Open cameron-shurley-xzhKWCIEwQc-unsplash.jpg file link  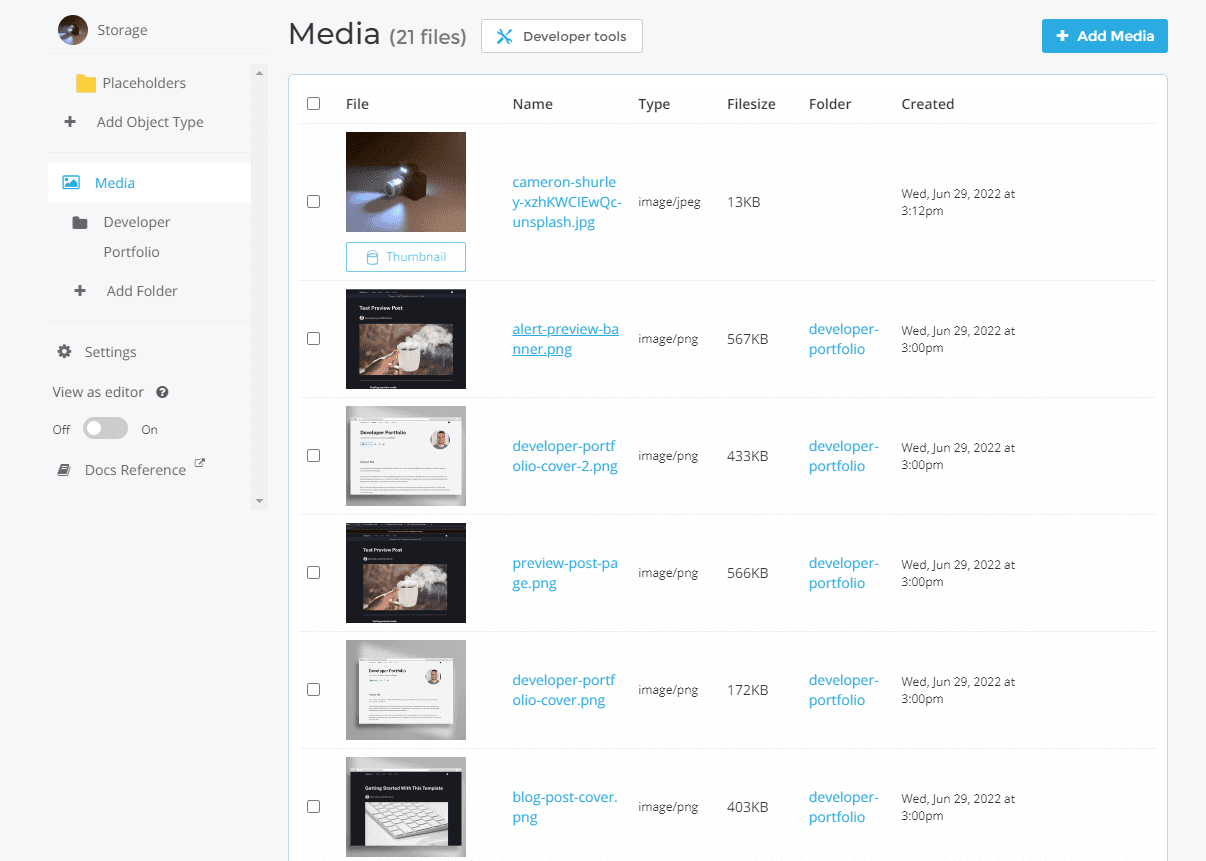tap(566, 202)
